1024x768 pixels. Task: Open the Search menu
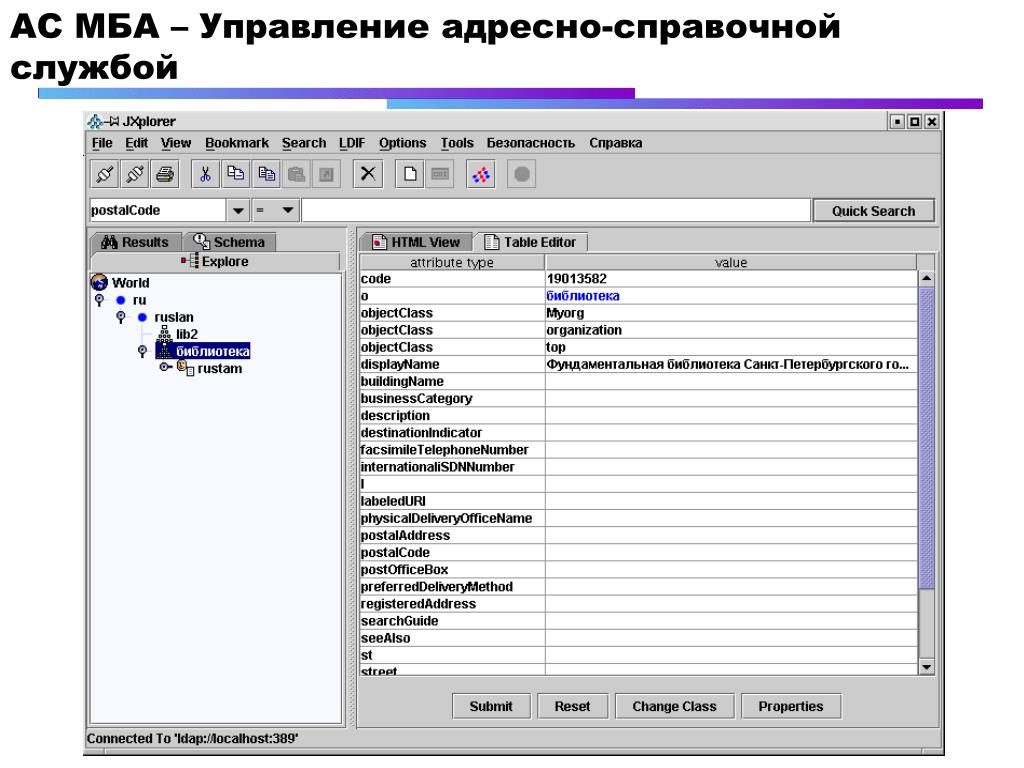click(x=304, y=143)
